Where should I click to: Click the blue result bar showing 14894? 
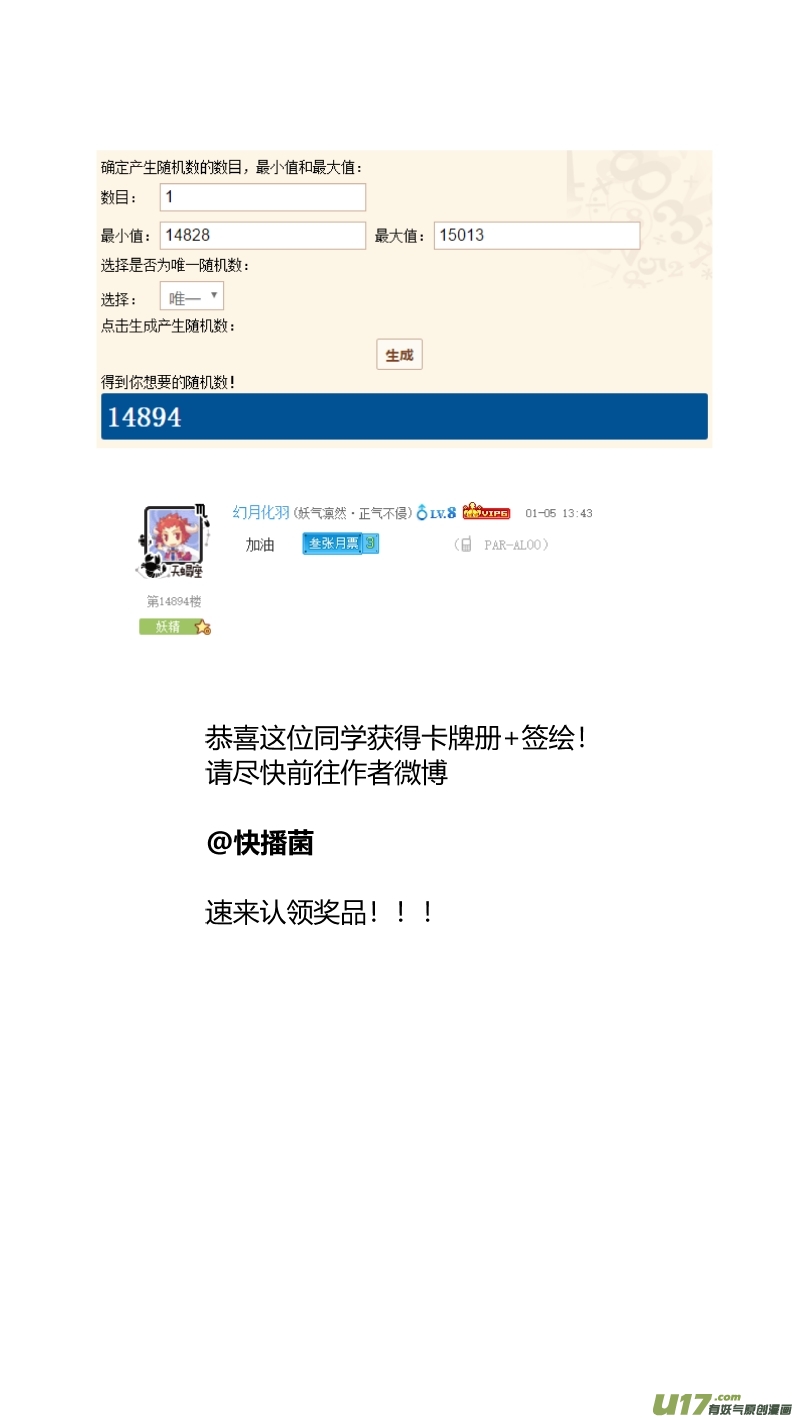click(404, 417)
